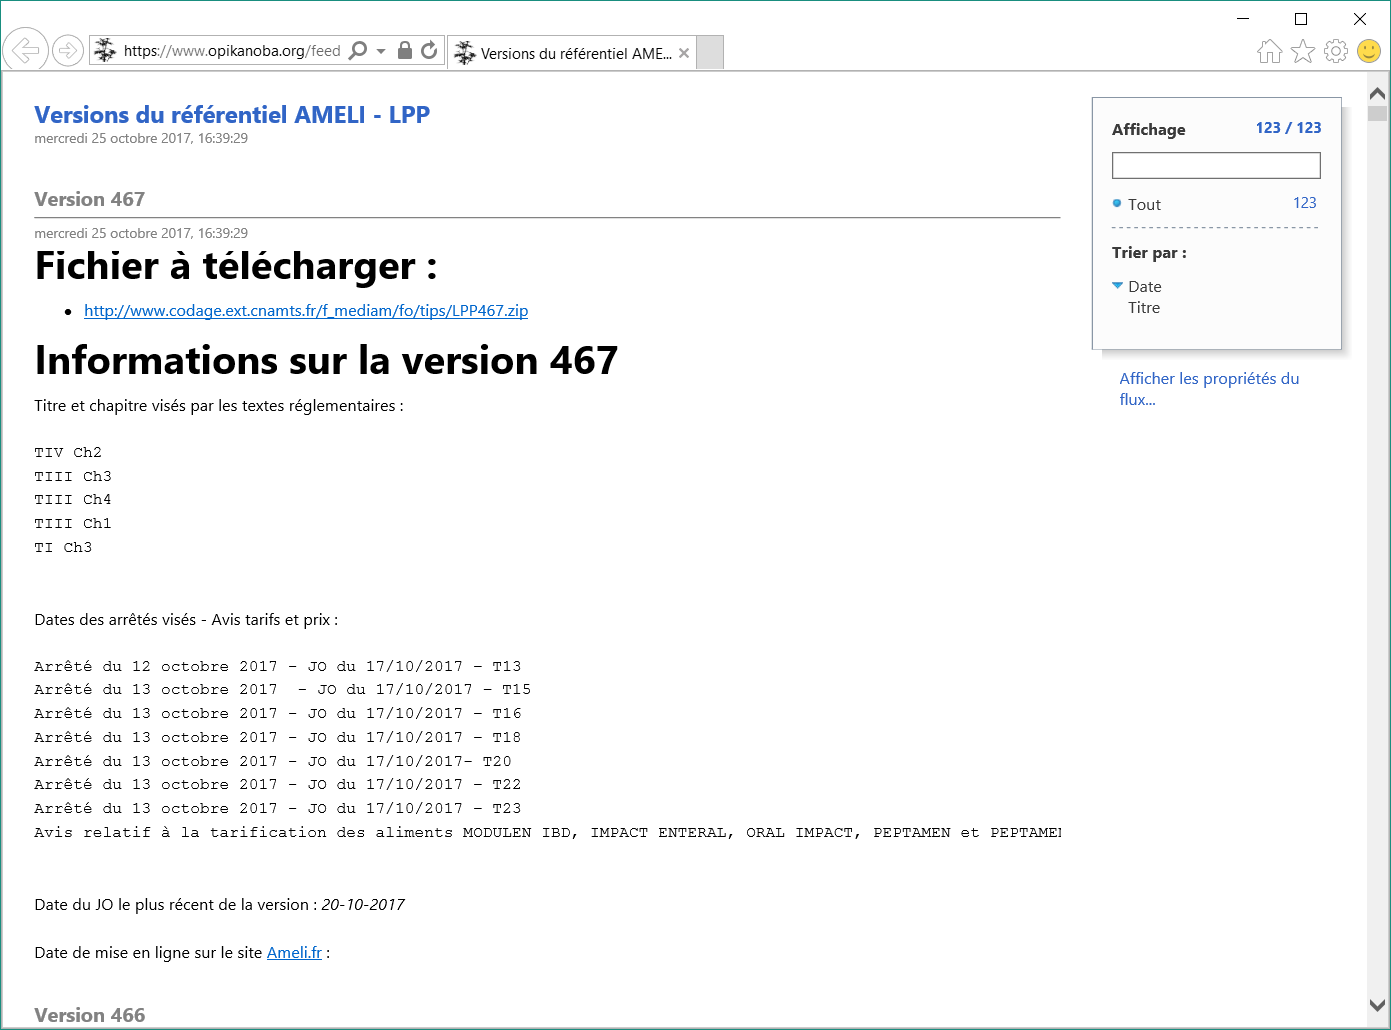Click the 'Affichage' panel heading
The width and height of the screenshot is (1391, 1030).
pos(1149,130)
